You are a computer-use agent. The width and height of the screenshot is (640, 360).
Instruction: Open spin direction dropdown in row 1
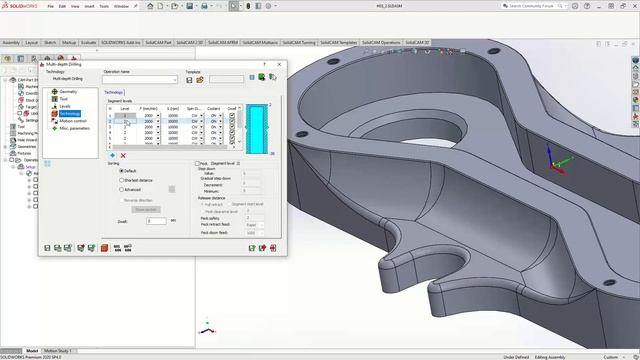201,116
